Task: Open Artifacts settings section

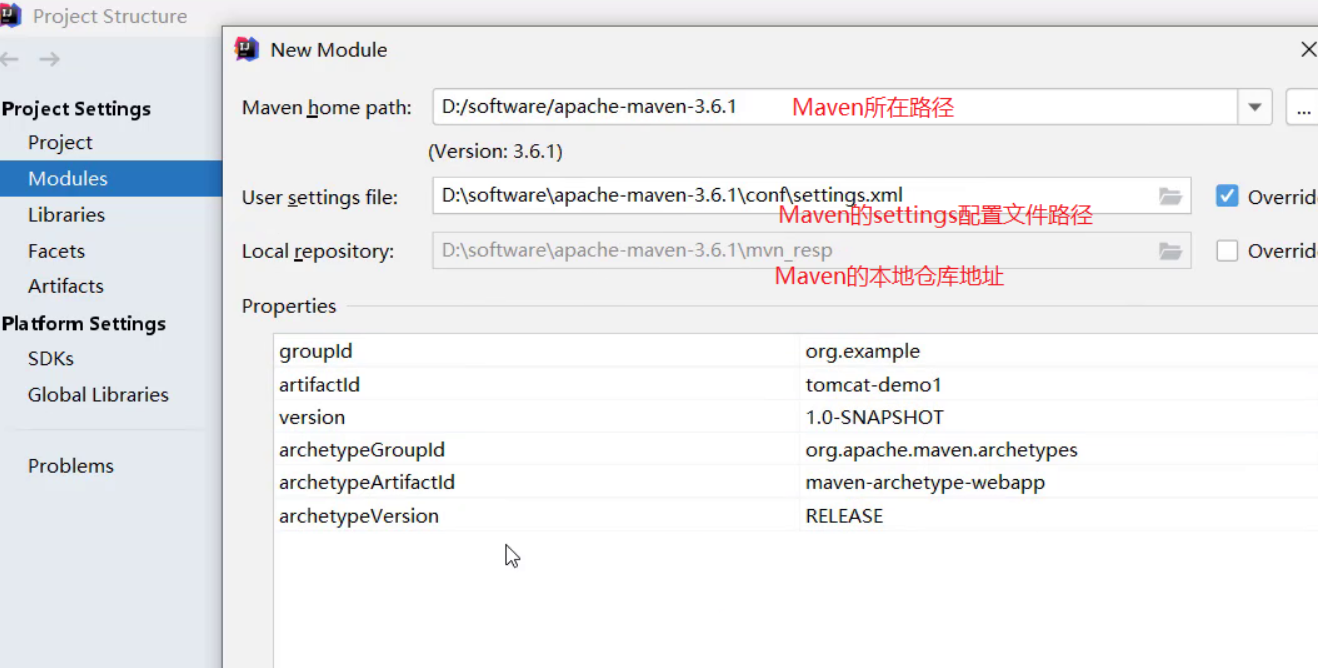Action: (x=66, y=286)
